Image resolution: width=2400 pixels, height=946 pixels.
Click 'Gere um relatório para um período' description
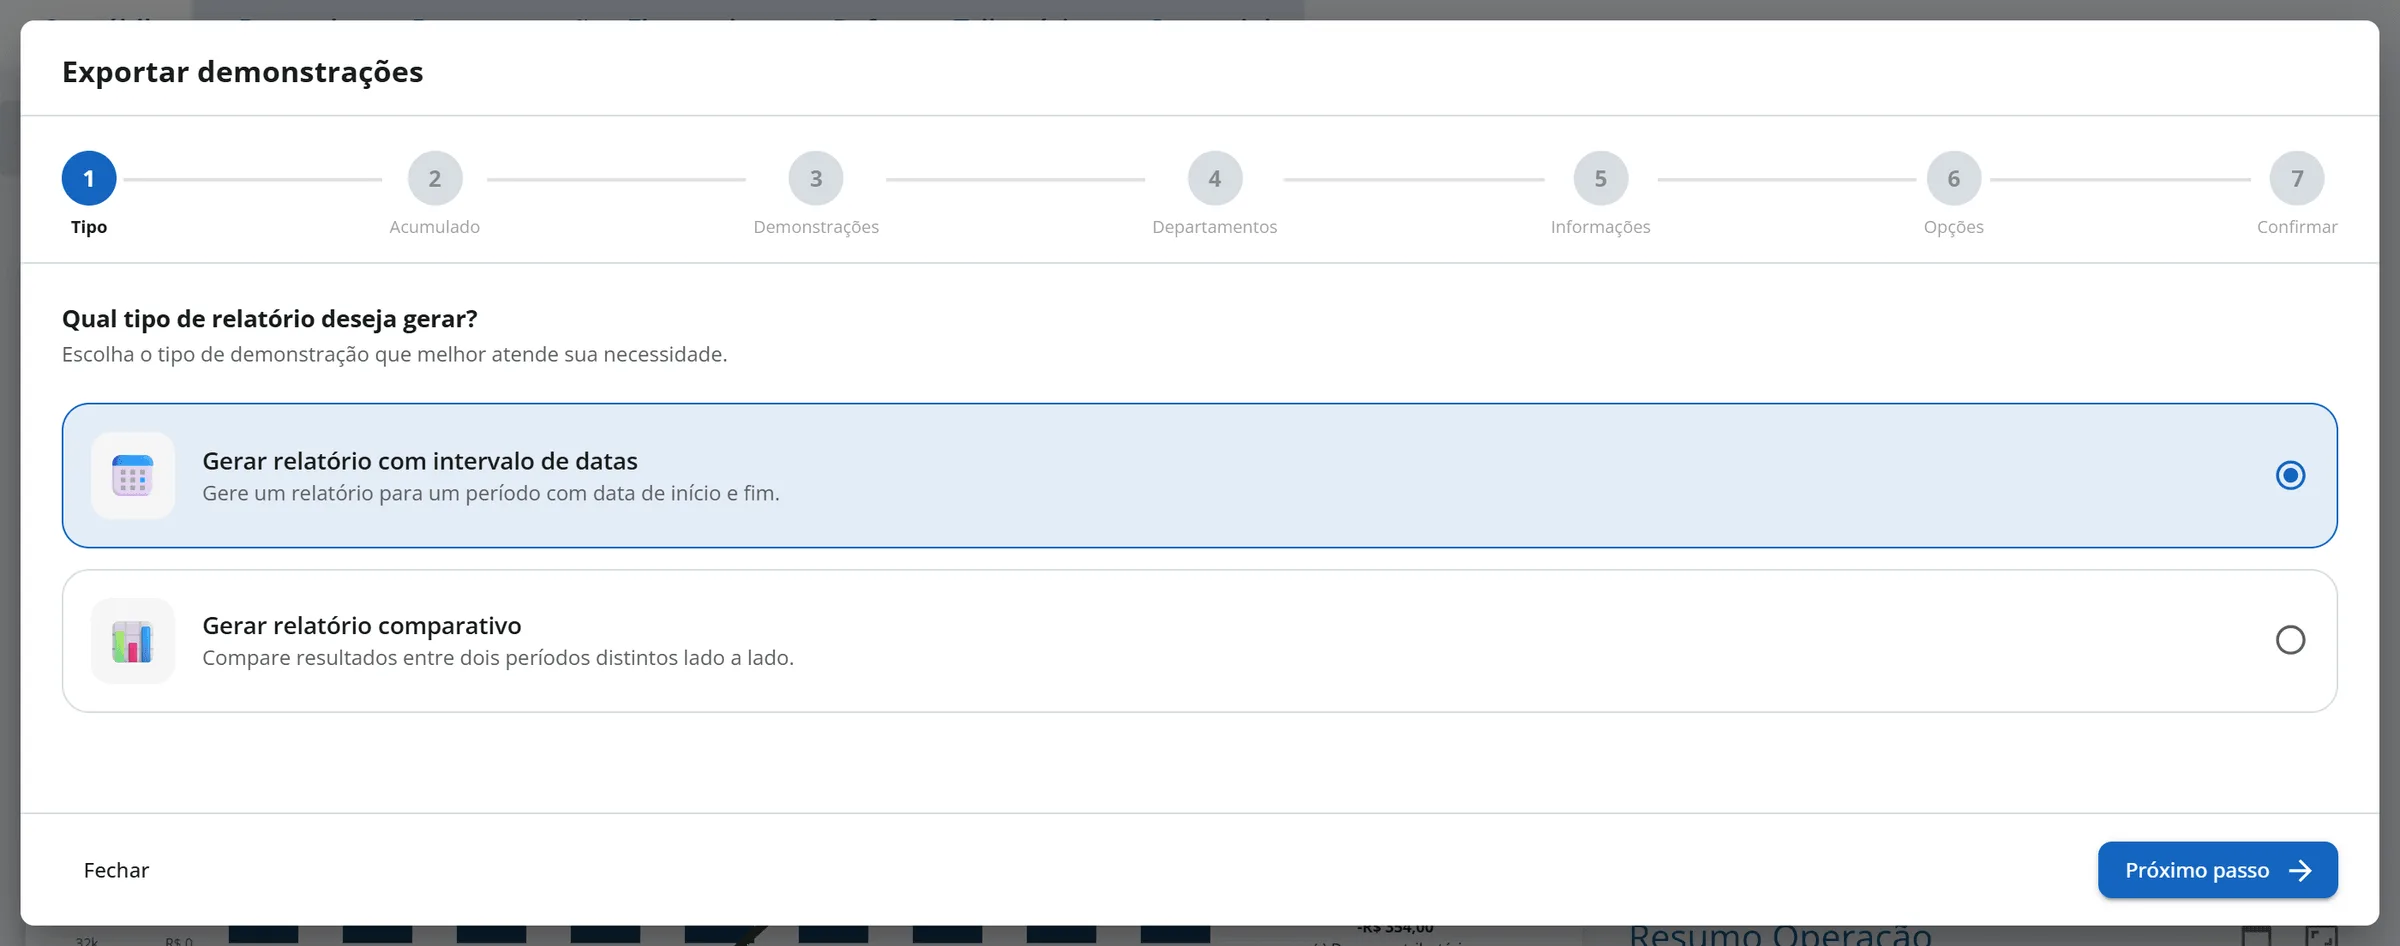click(491, 493)
